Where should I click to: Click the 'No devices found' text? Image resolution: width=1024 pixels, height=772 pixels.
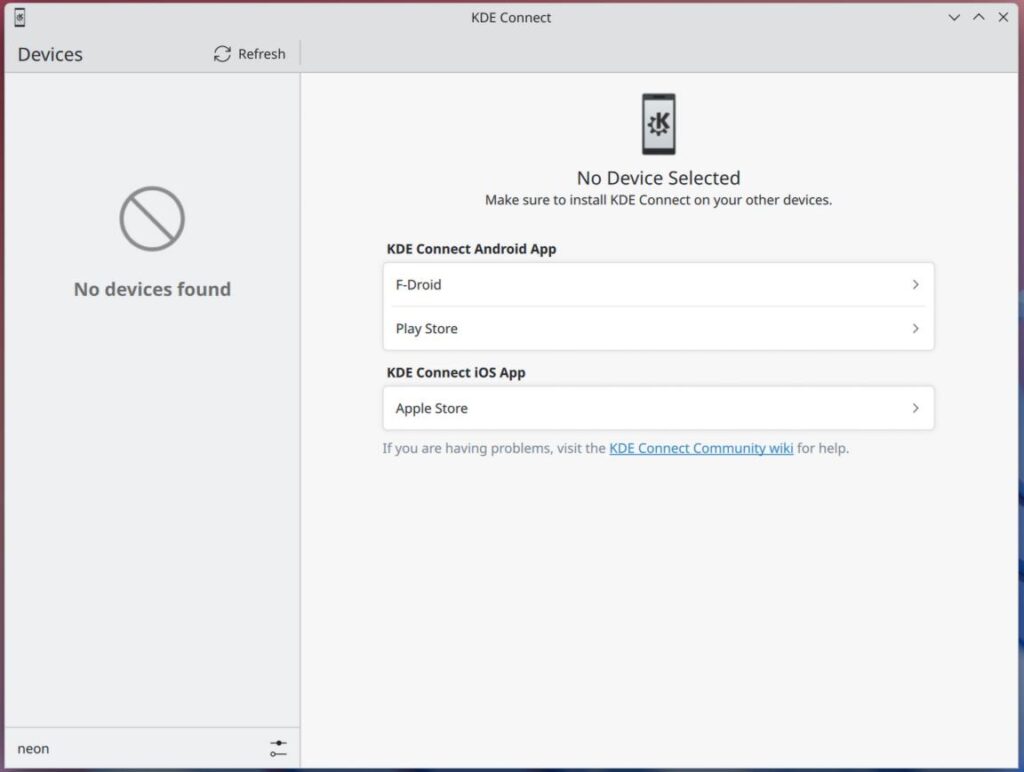tap(152, 289)
